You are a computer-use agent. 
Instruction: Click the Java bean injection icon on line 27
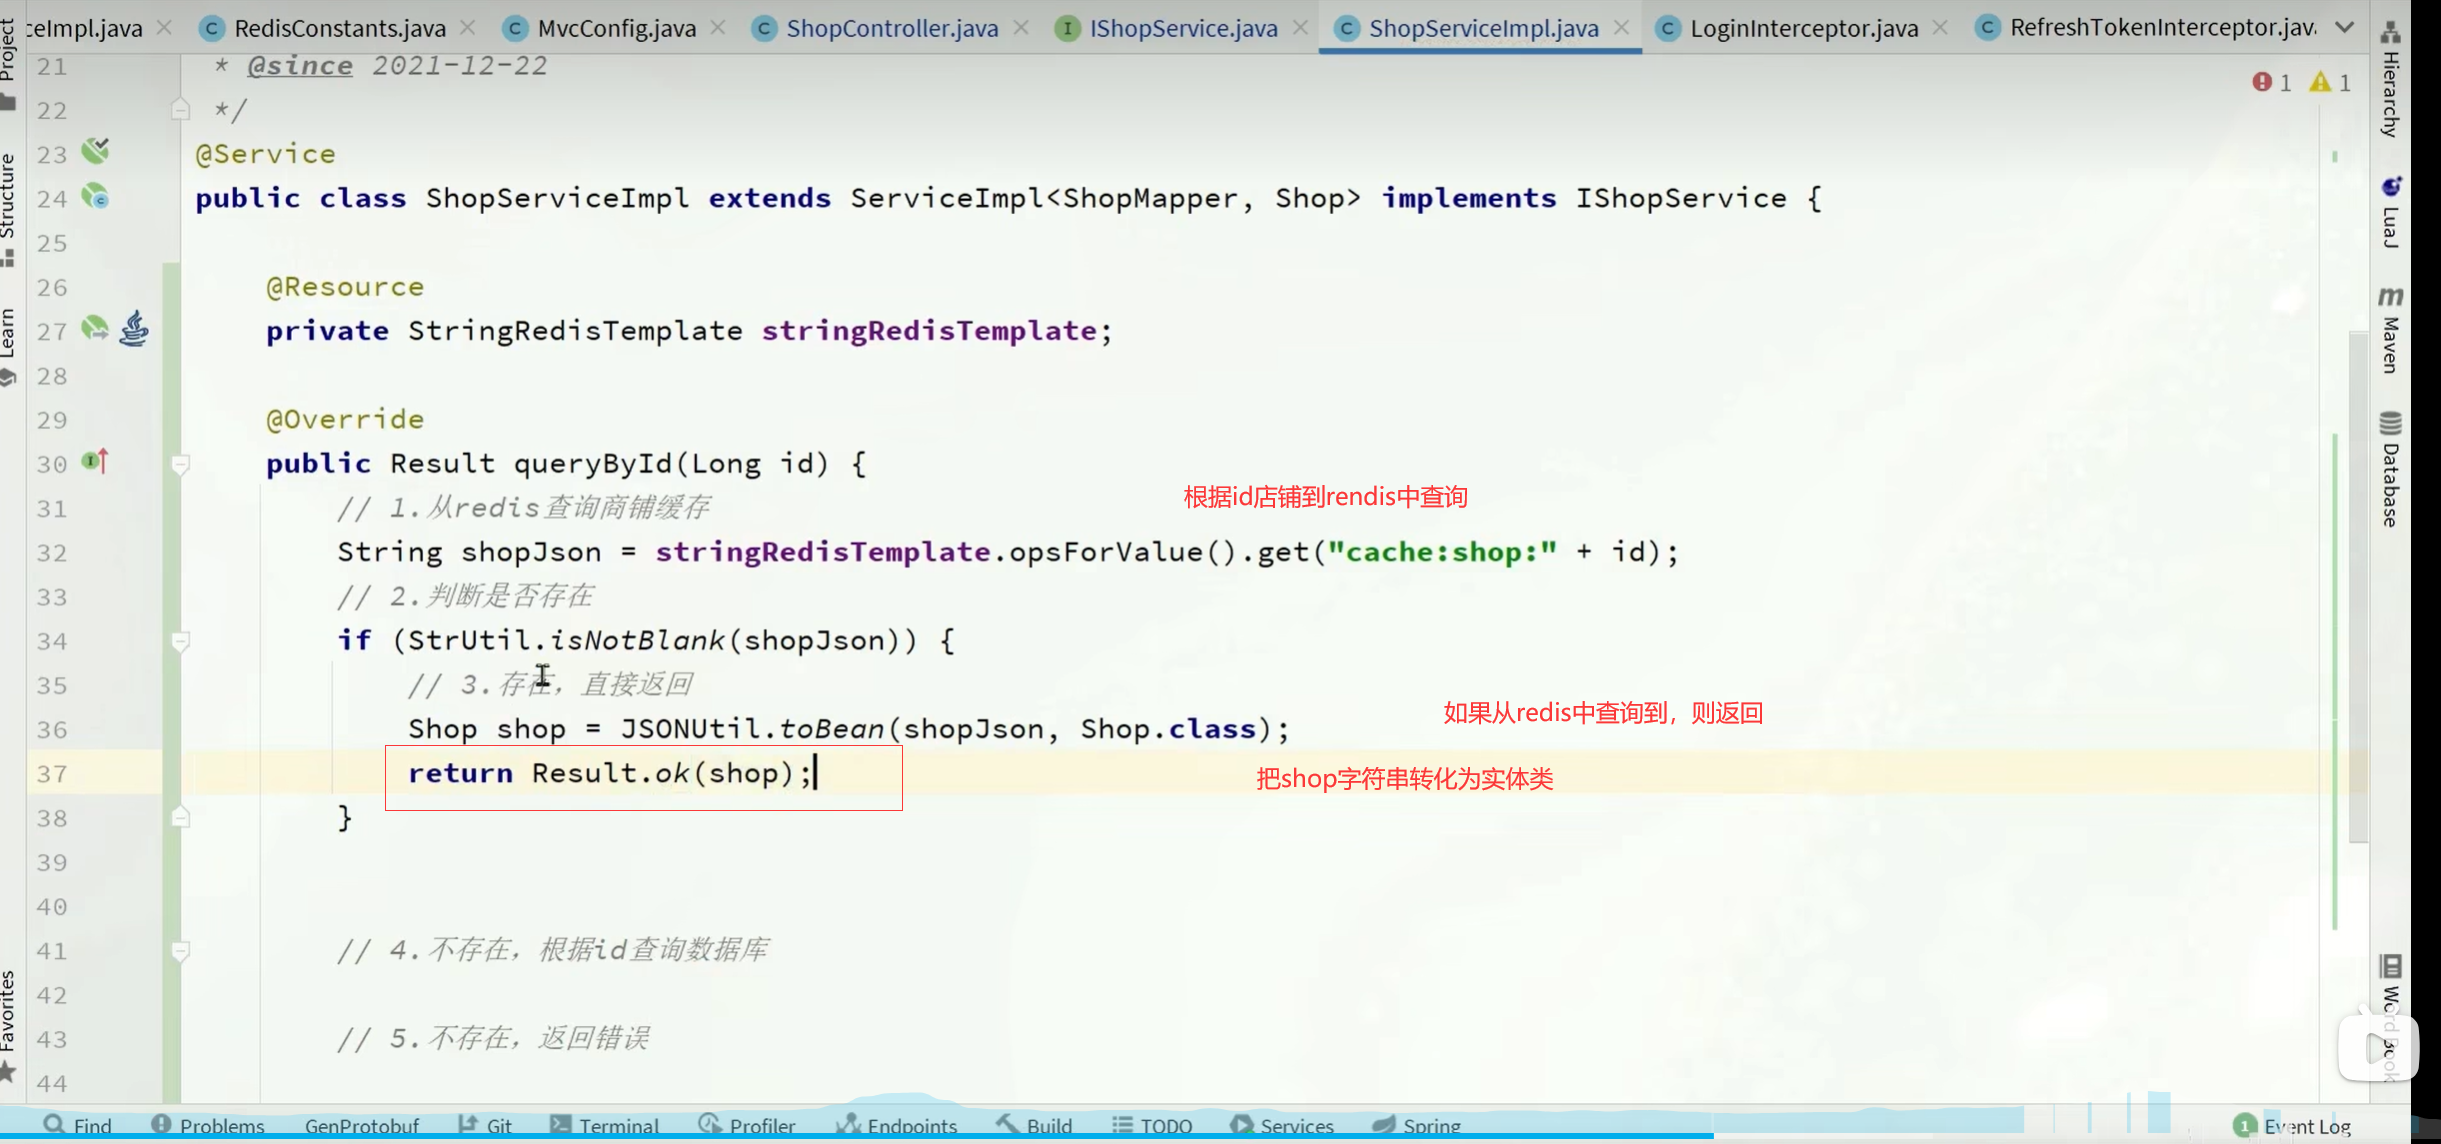pyautogui.click(x=134, y=328)
